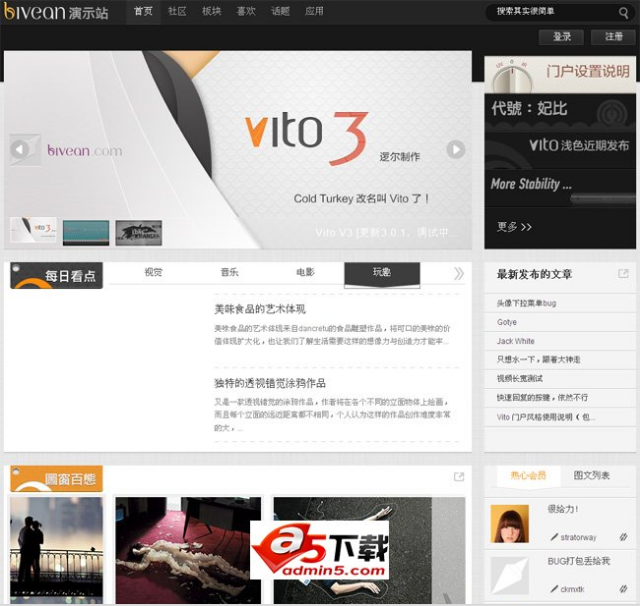640x606 pixels.
Task: Open the Gotye article
Action: 507,322
